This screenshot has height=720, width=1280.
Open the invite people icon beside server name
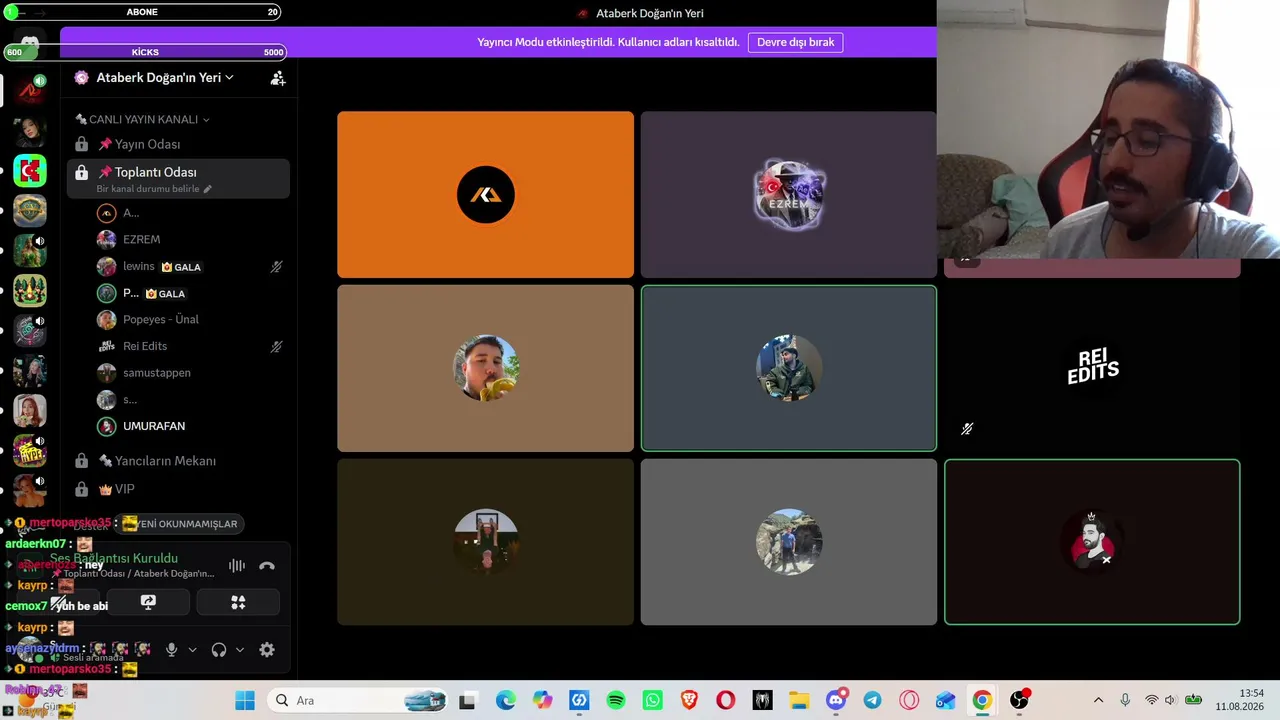[x=278, y=78]
